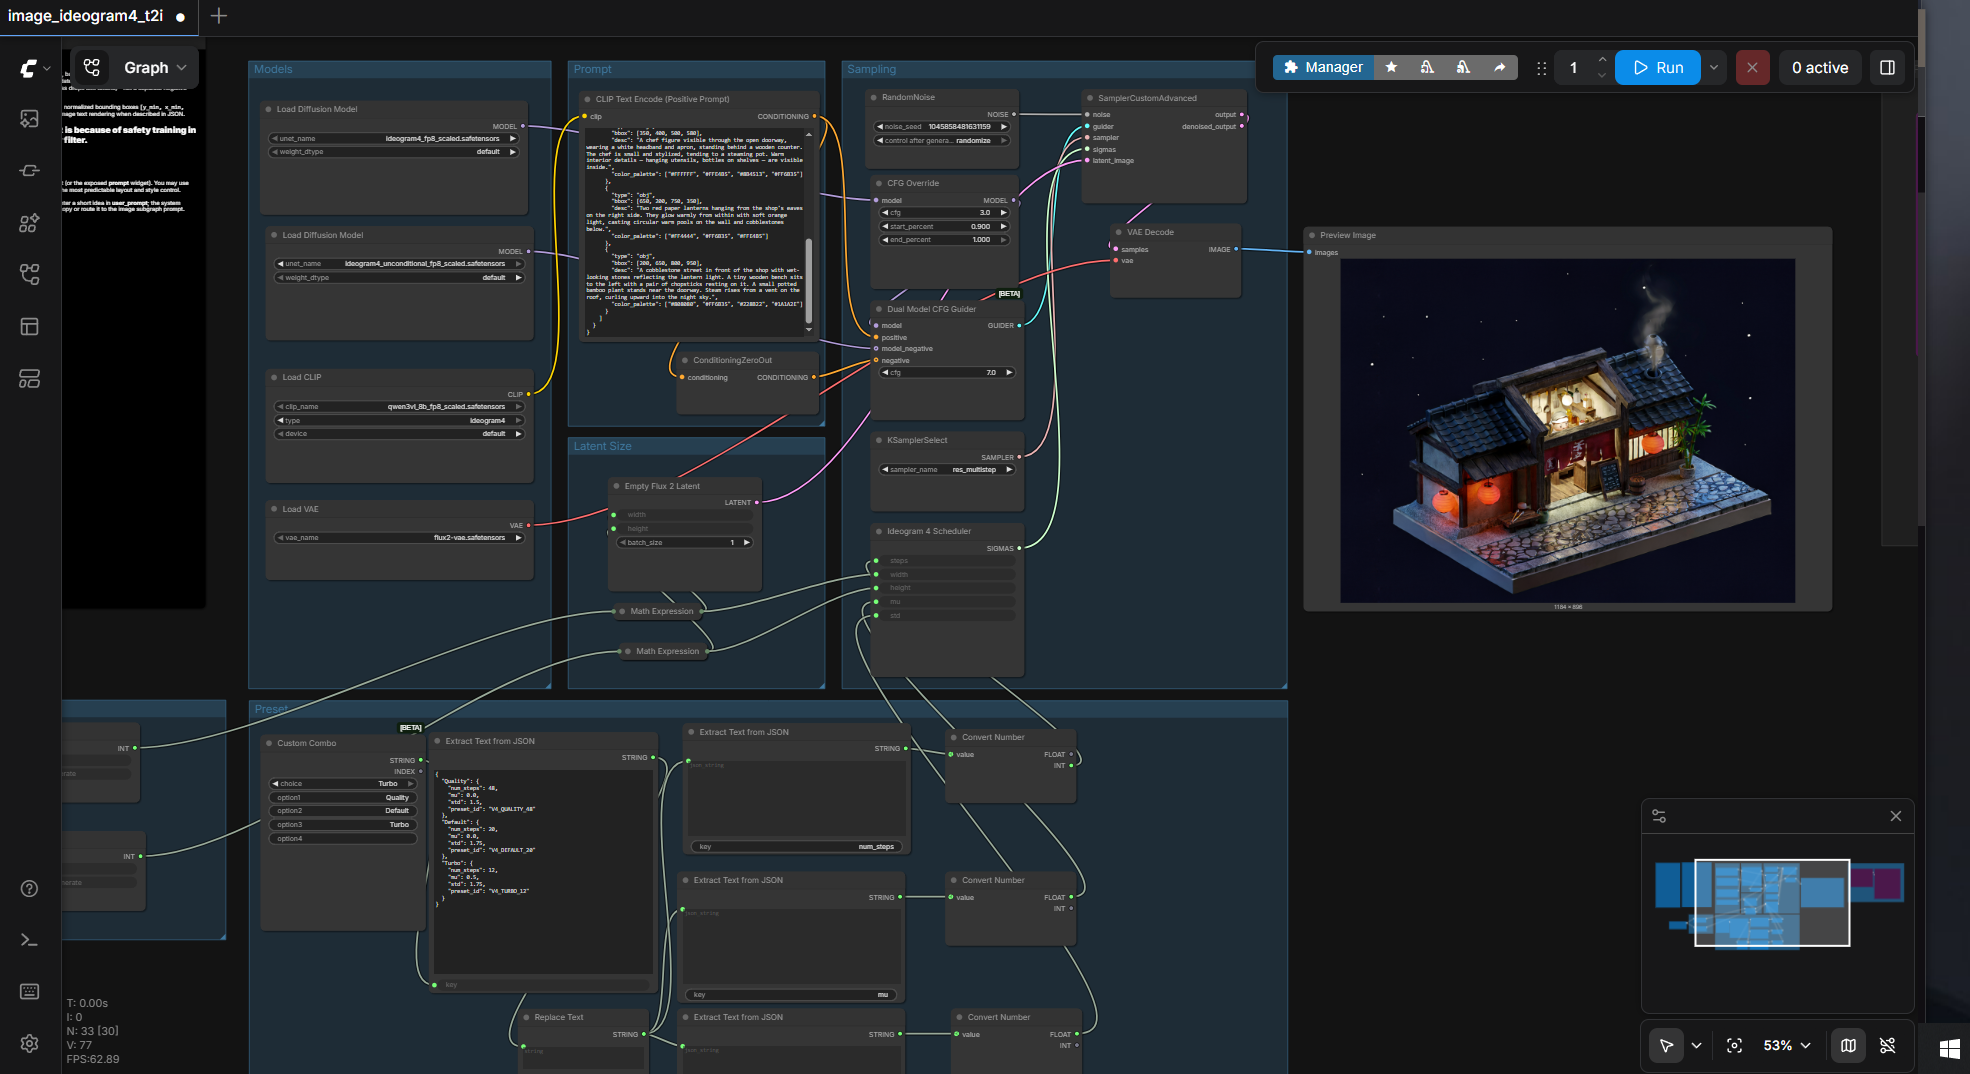Open the Run options dropdown arrow

(1713, 67)
